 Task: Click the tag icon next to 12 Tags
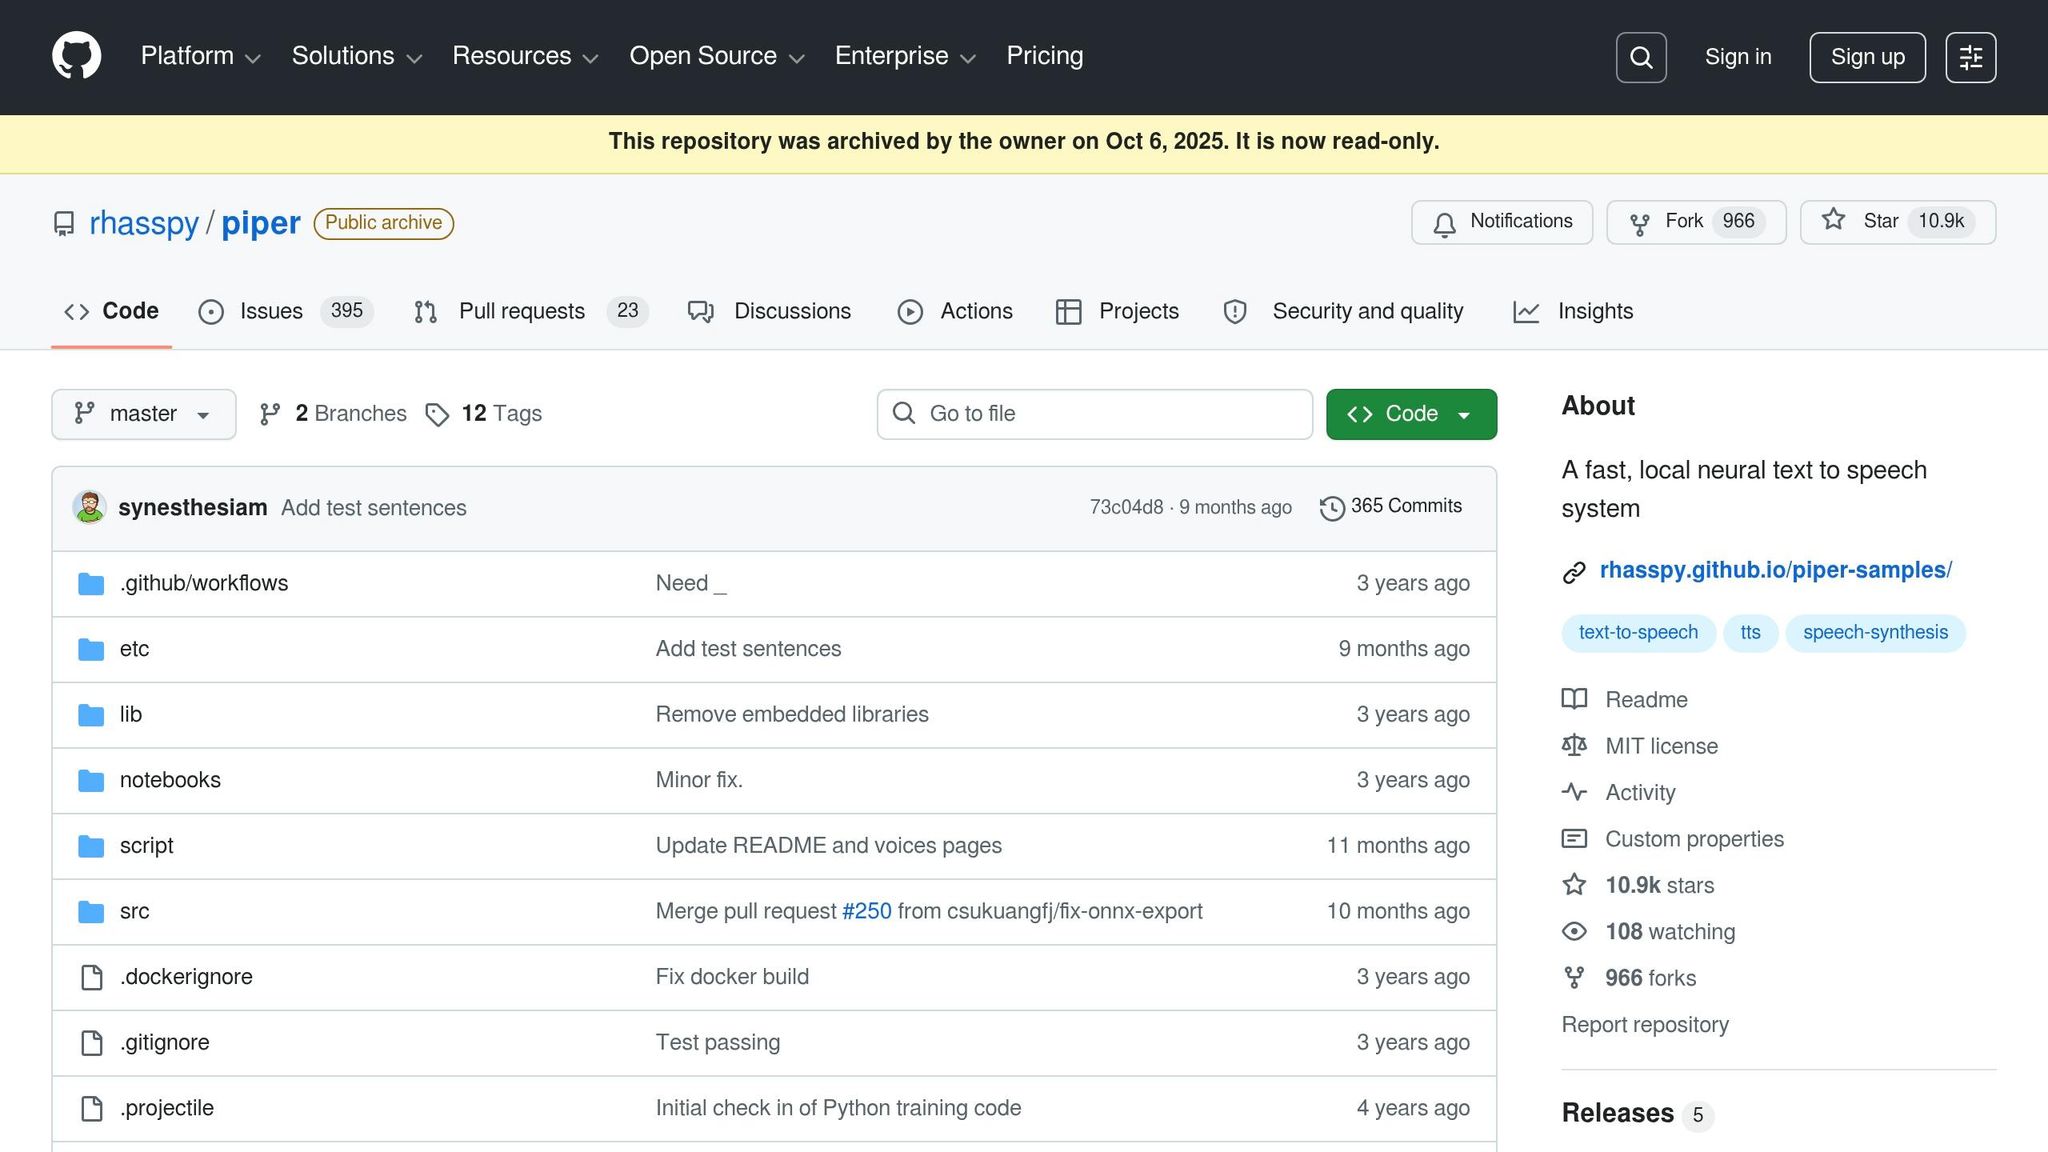click(437, 415)
